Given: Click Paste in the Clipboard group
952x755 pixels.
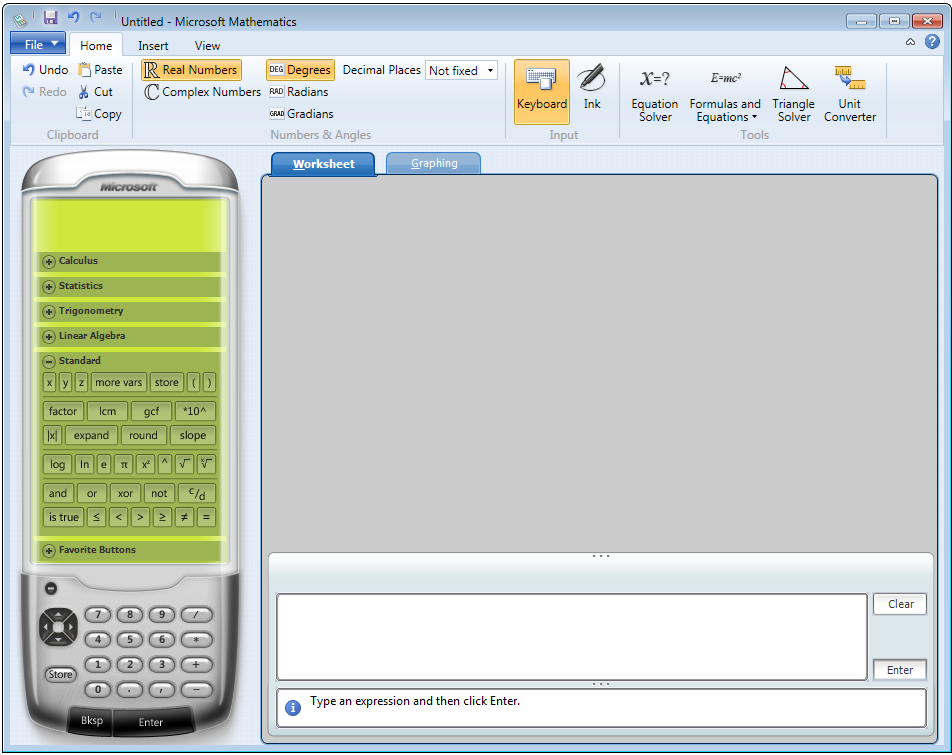Looking at the screenshot, I should pos(100,70).
